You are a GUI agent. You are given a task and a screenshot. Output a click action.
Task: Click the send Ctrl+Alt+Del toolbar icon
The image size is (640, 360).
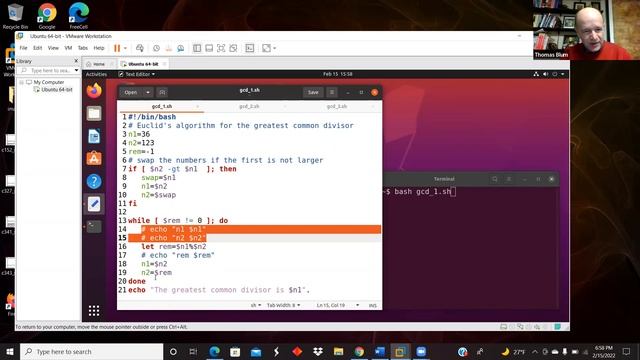140,48
